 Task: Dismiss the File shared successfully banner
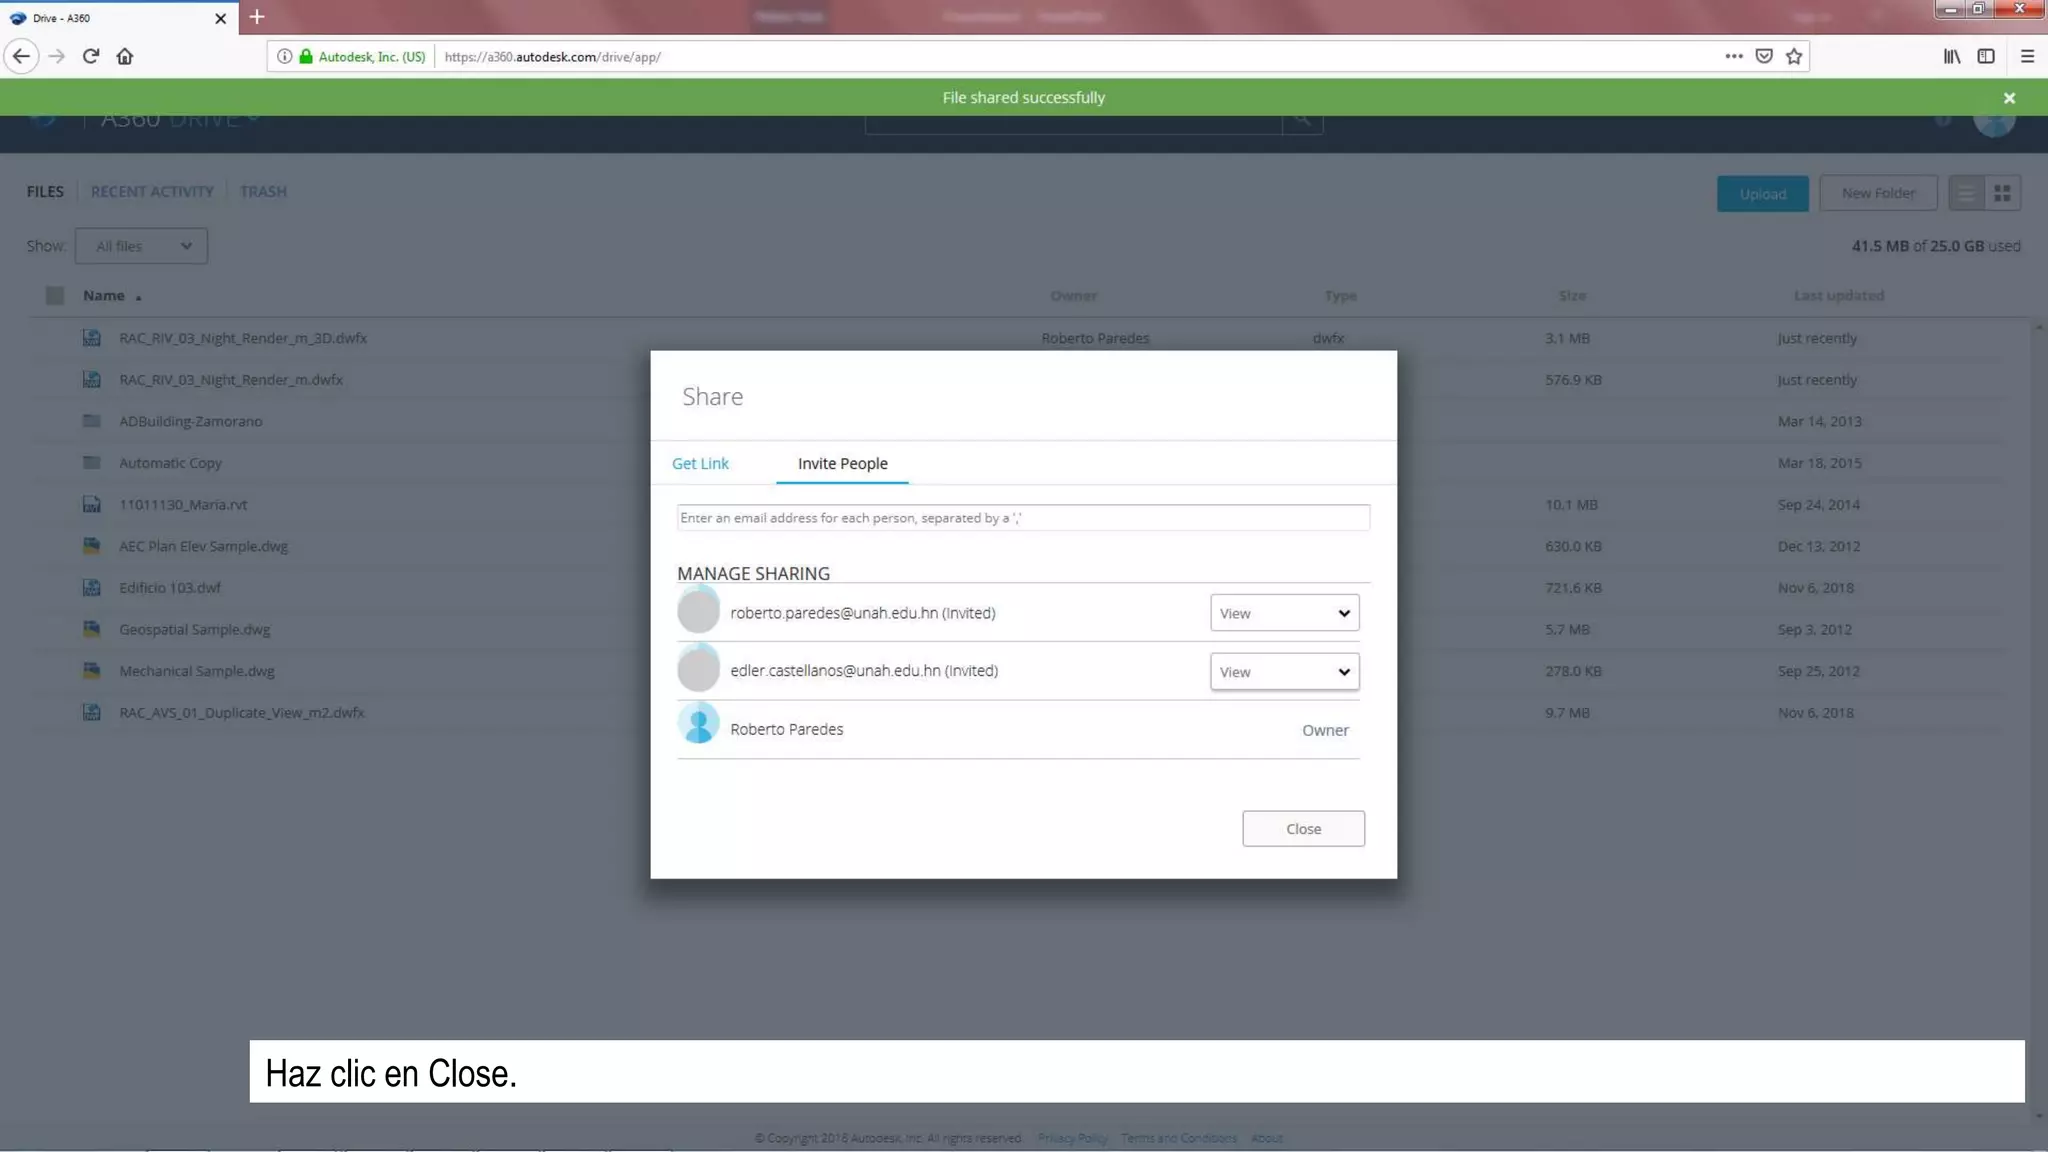2009,98
